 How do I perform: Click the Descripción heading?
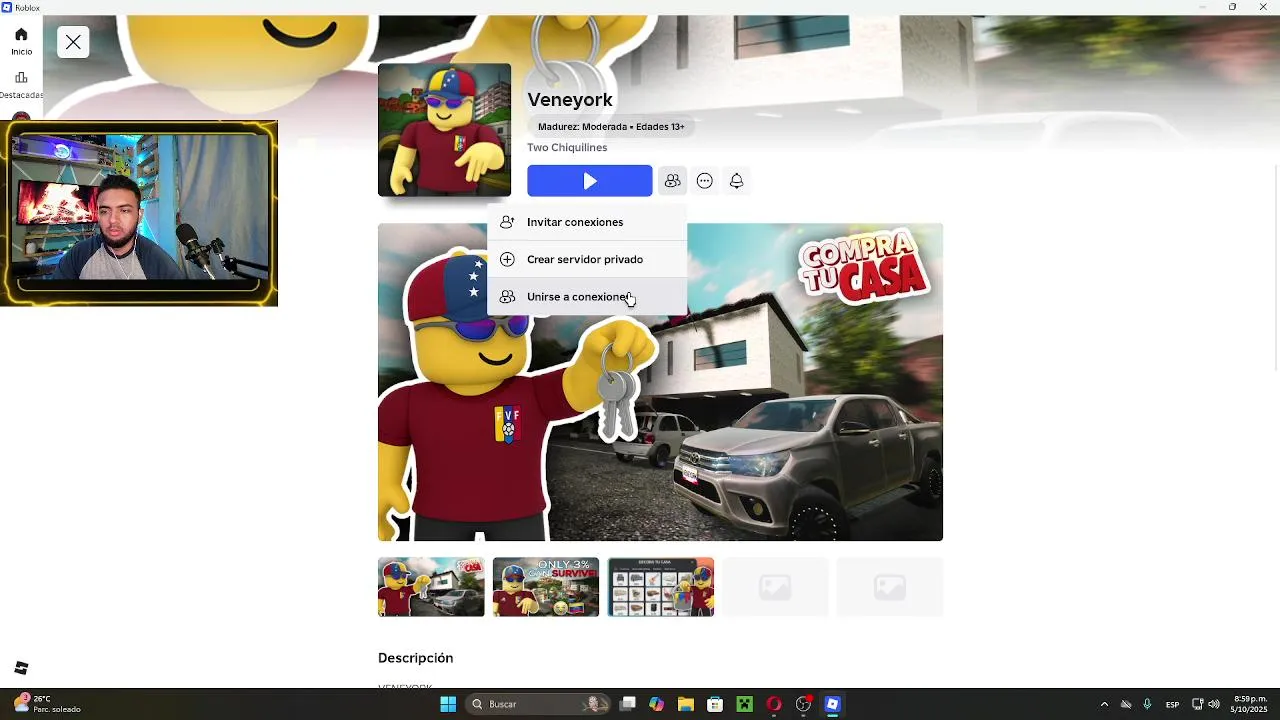[415, 658]
